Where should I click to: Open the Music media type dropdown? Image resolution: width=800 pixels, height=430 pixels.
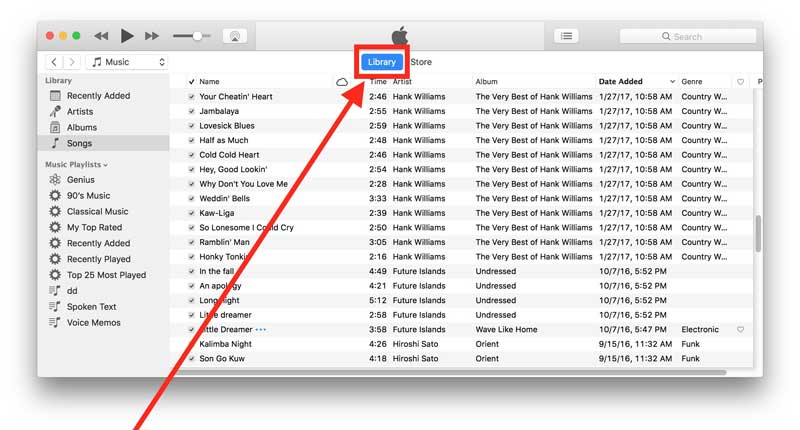coord(127,62)
